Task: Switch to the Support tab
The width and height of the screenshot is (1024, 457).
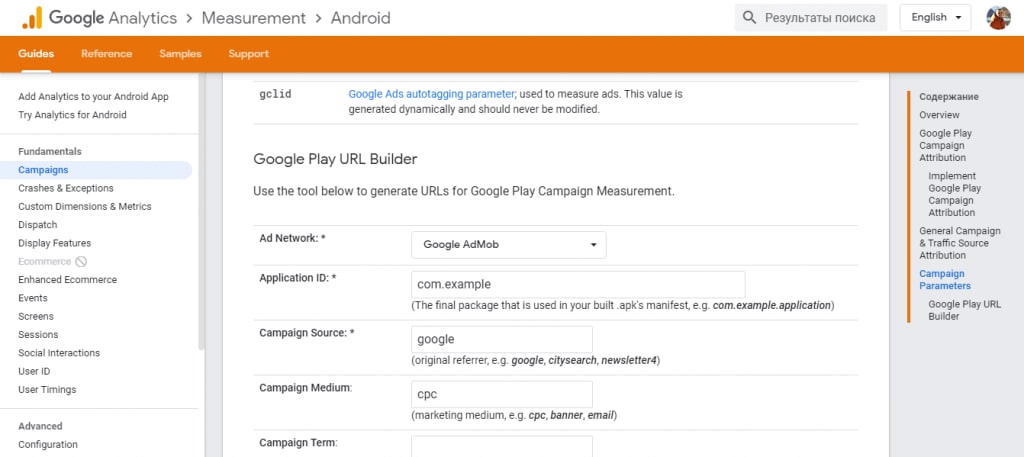Action: [249, 54]
